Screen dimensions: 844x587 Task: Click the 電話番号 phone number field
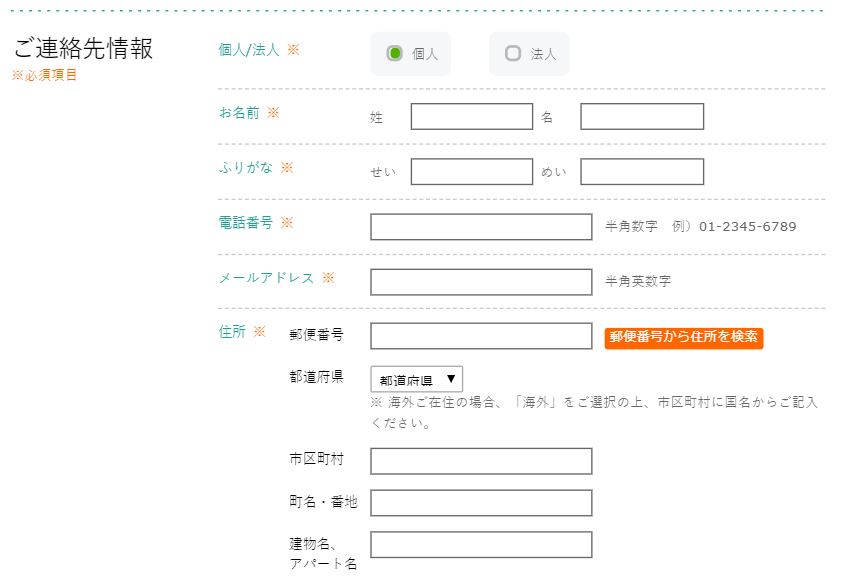click(x=481, y=227)
